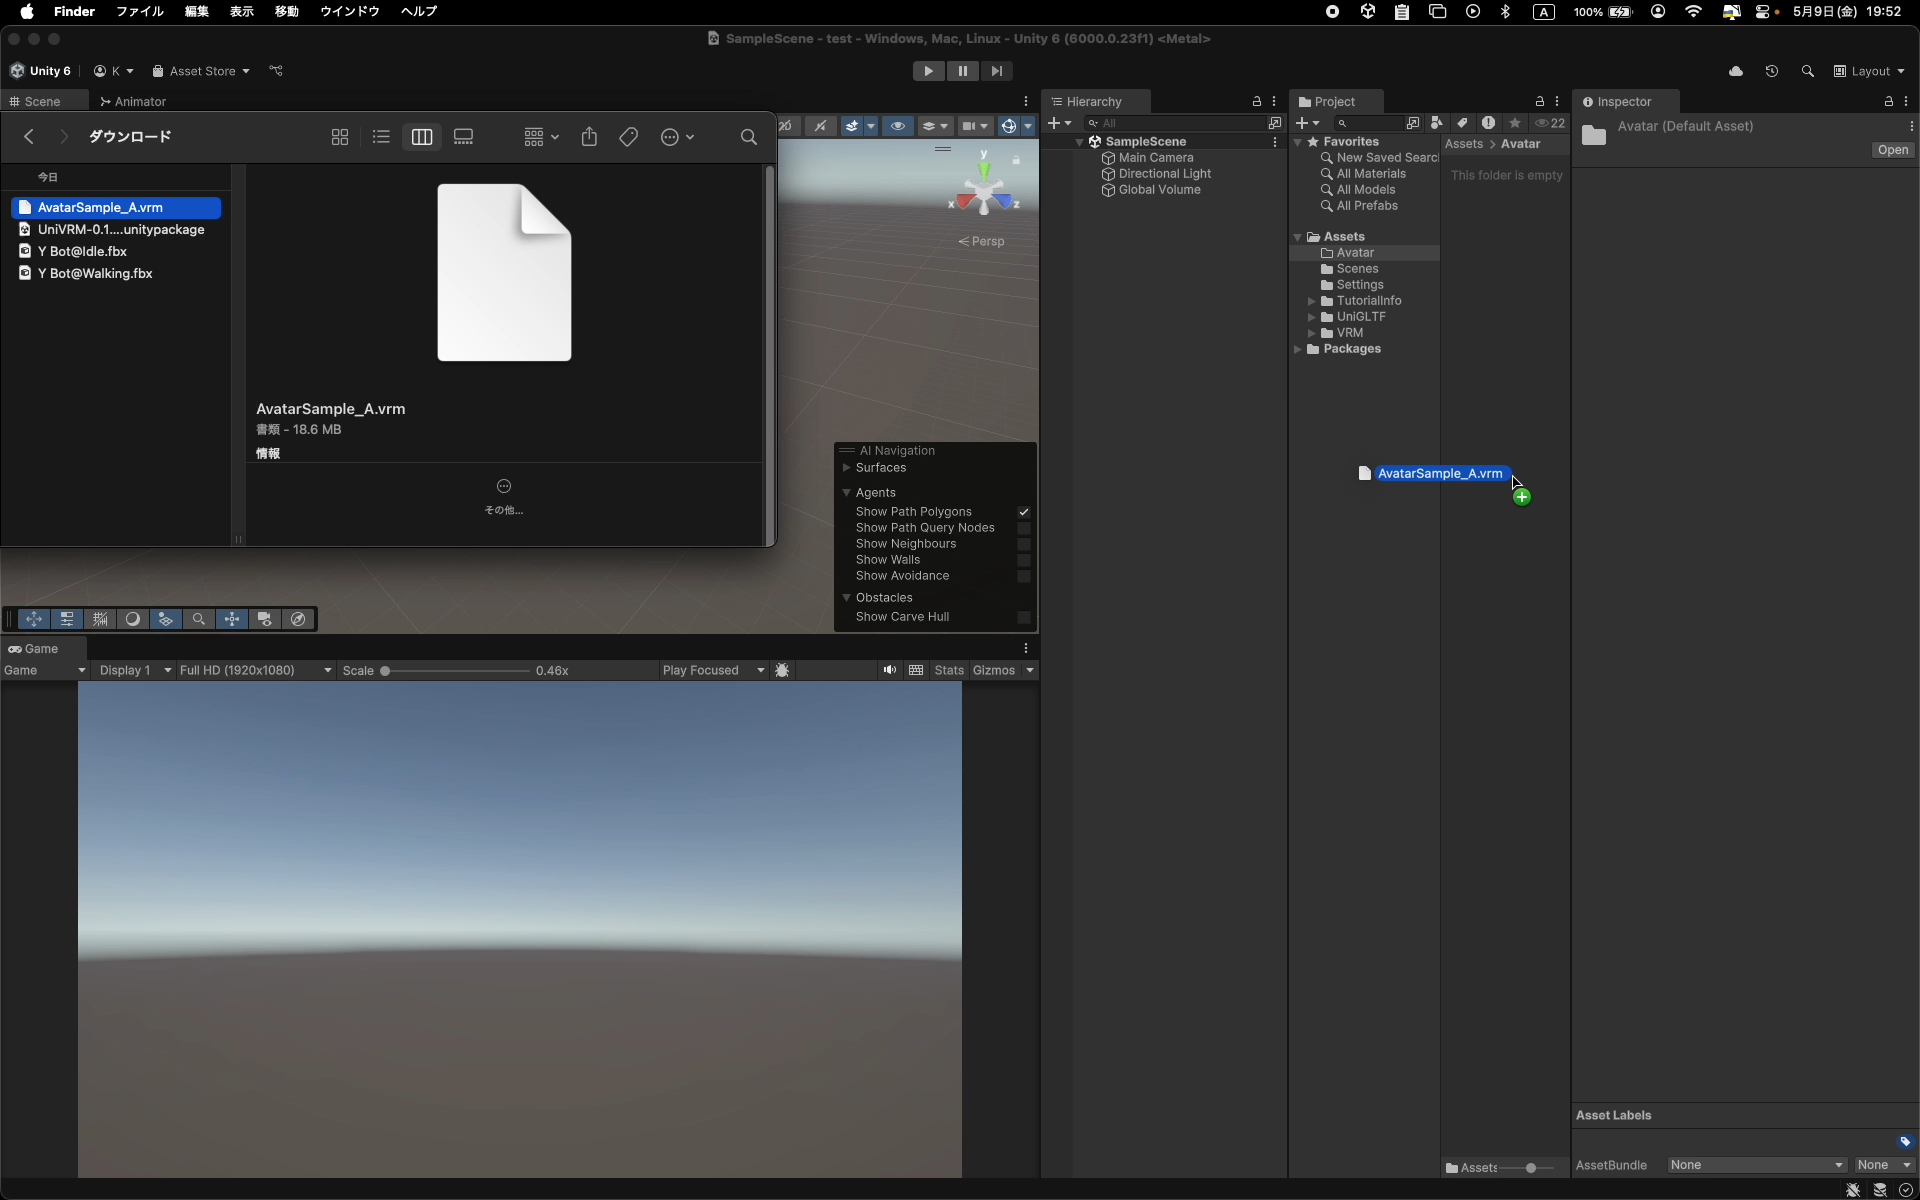Screen dimensions: 1920x1200
Task: Click the orientation gizmo lock icon in Scene view
Action: pyautogui.click(x=1016, y=160)
